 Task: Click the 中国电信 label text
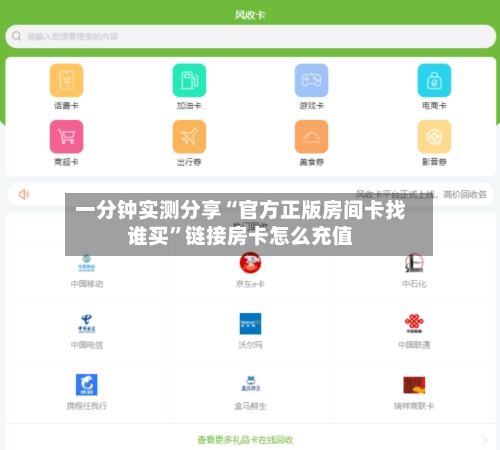pyautogui.click(x=87, y=345)
